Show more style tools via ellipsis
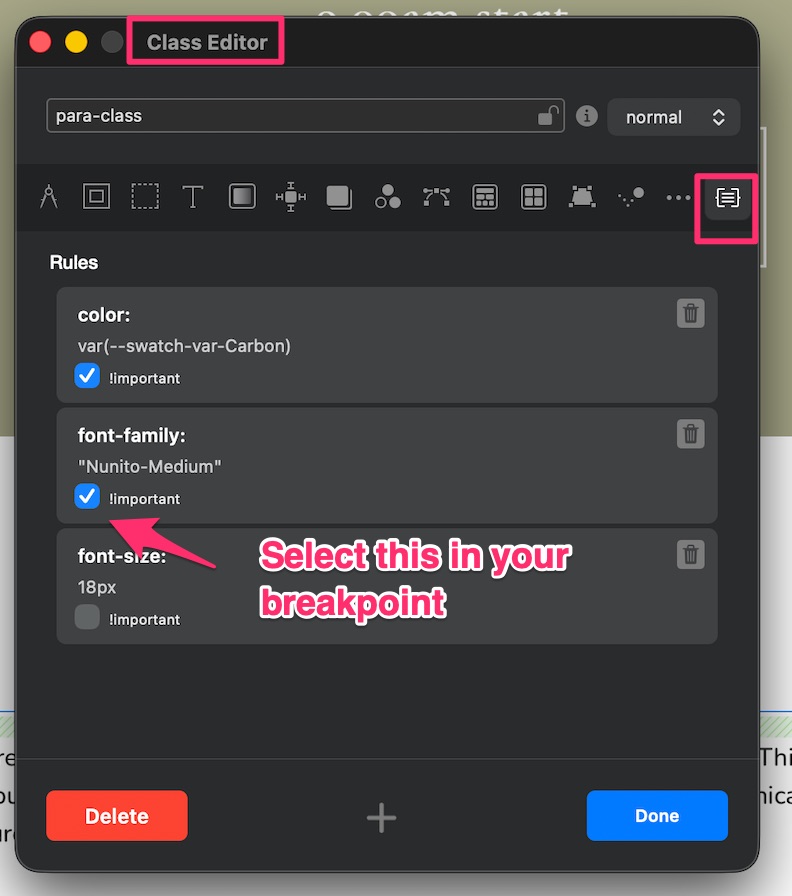792x896 pixels. (x=679, y=197)
